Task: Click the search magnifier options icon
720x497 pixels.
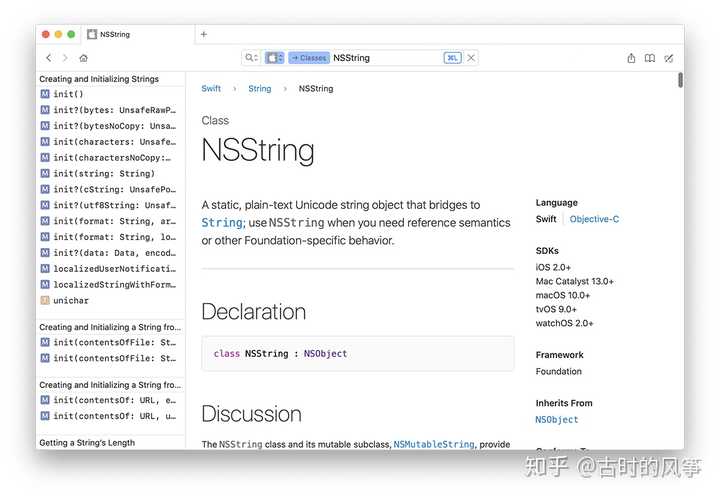Action: pyautogui.click(x=252, y=58)
